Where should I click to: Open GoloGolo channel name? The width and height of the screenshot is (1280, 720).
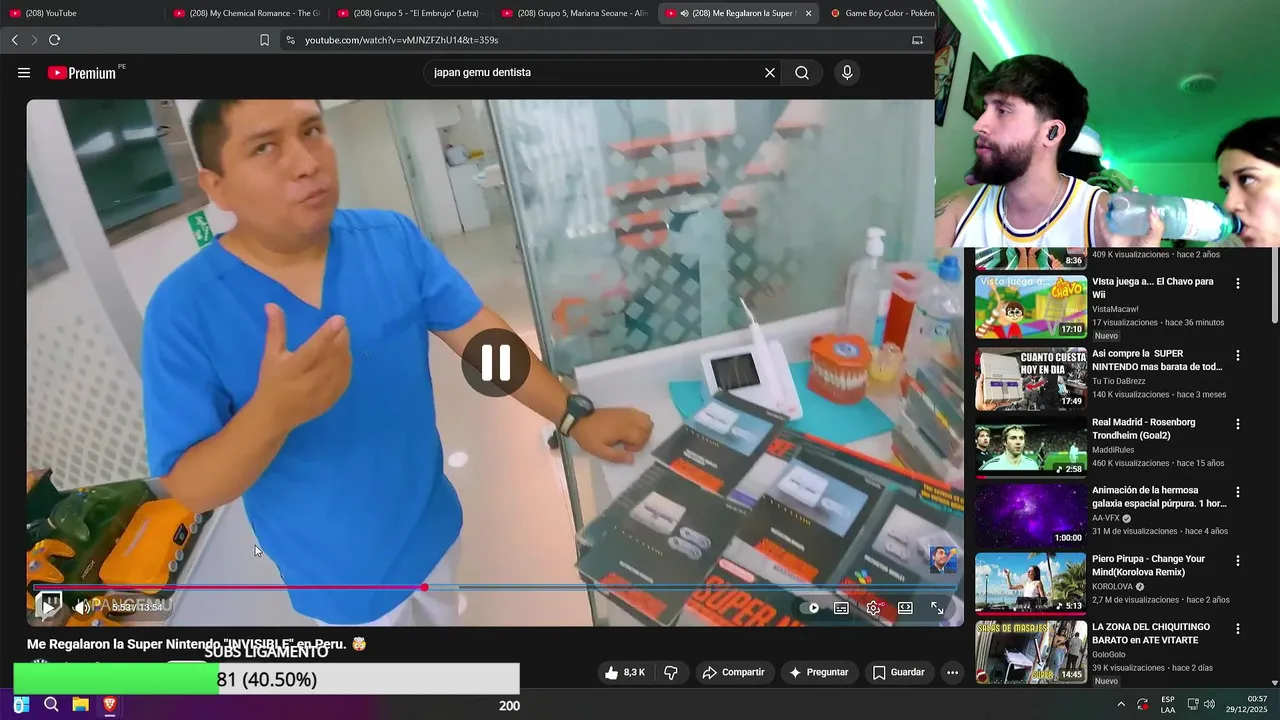(1109, 655)
